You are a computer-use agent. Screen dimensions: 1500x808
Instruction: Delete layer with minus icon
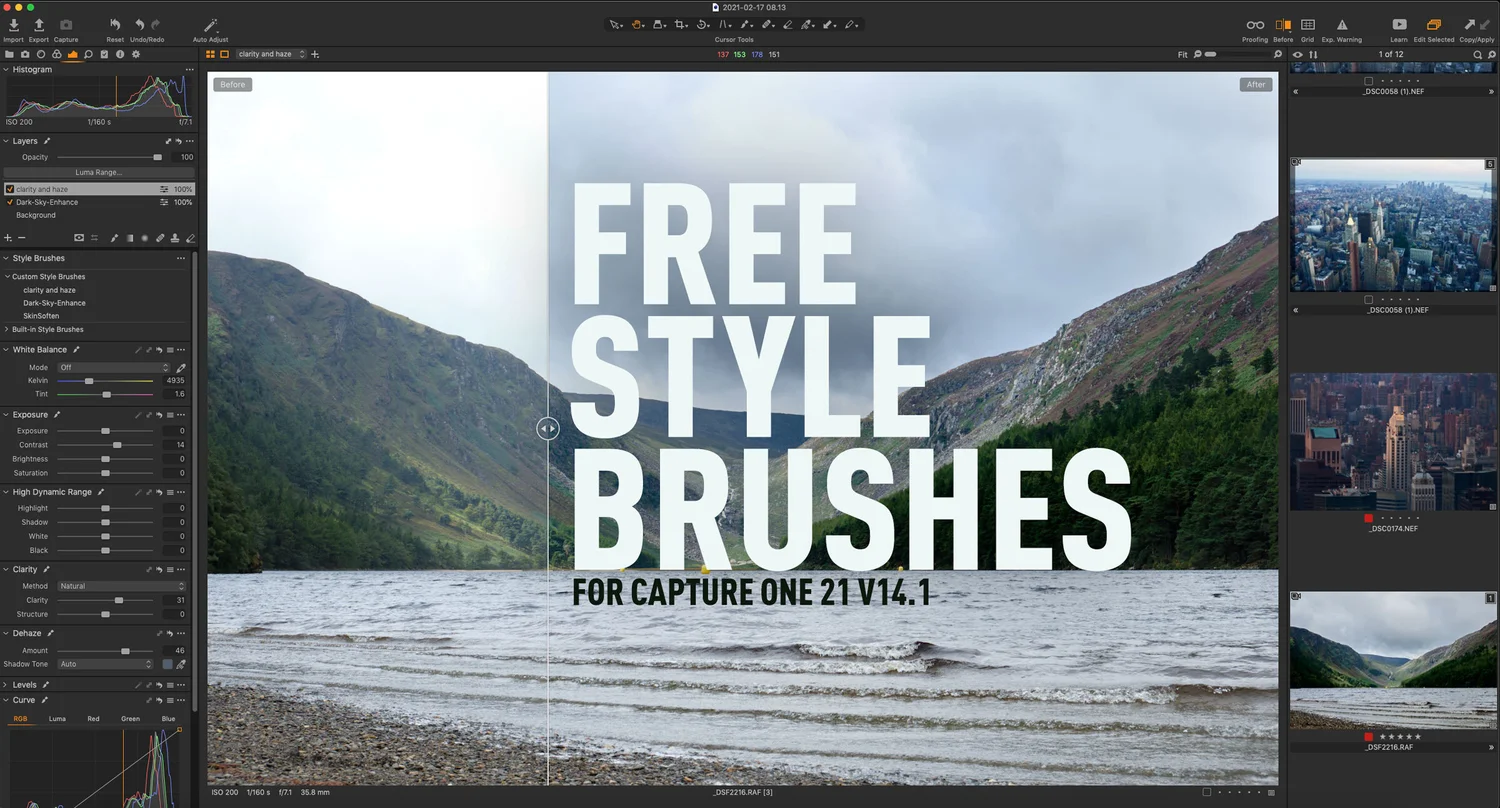pyautogui.click(x=21, y=238)
